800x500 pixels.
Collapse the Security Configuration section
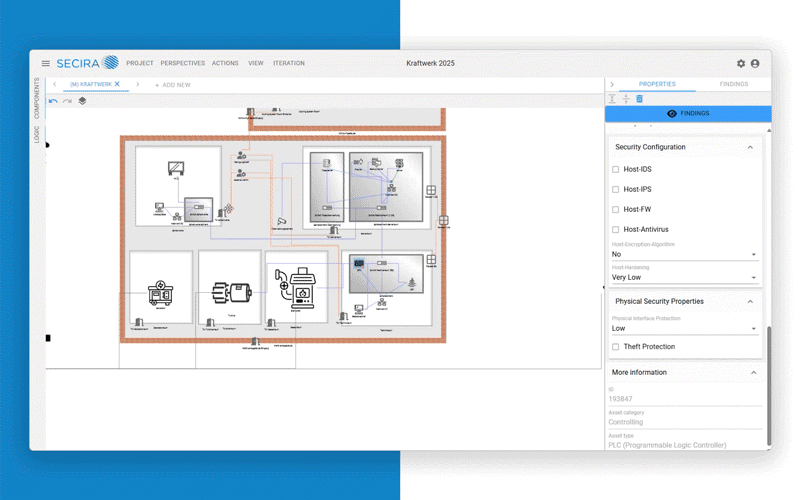(x=750, y=147)
